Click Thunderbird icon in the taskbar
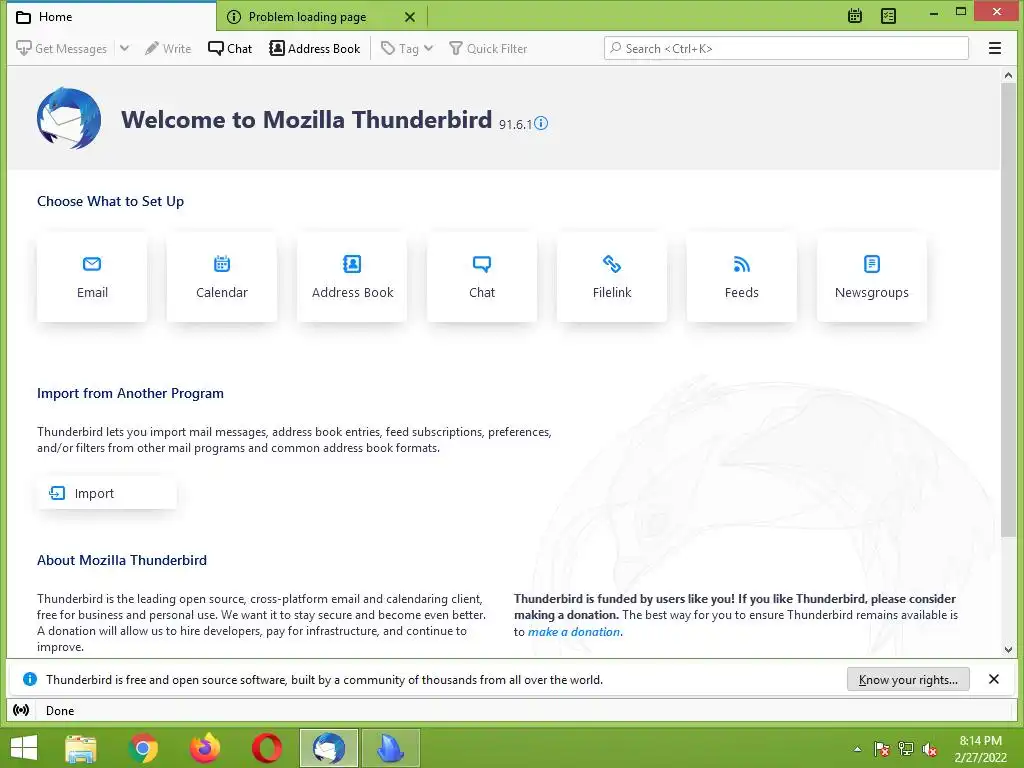This screenshot has height=768, width=1024. coord(328,748)
